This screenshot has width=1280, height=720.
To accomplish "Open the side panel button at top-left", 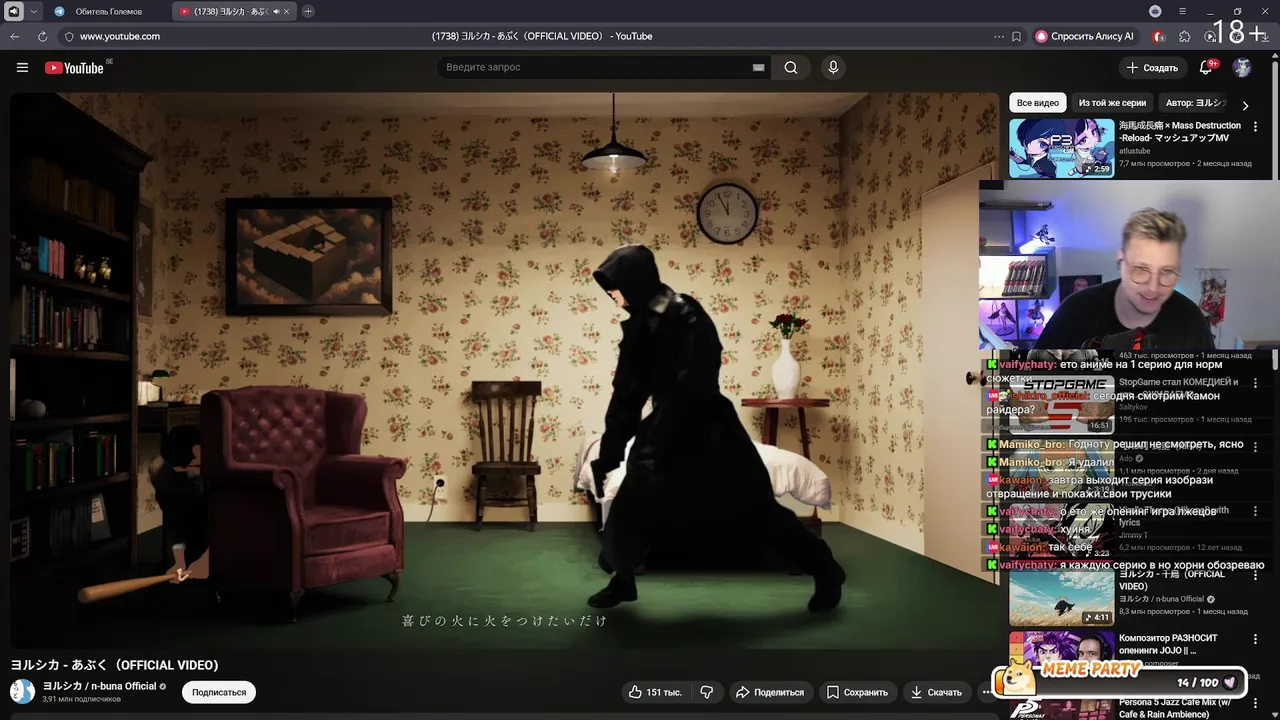I will (14, 11).
